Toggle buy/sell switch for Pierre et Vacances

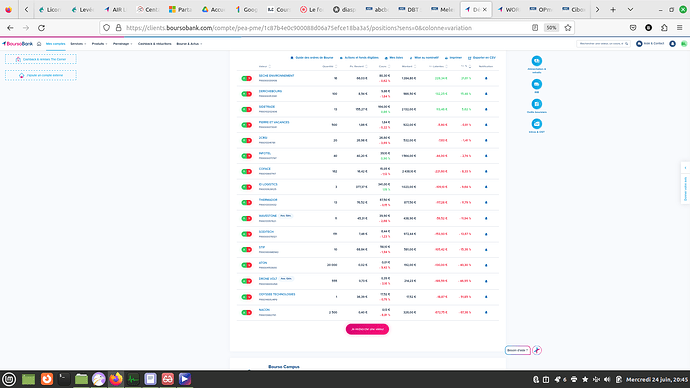tap(246, 125)
